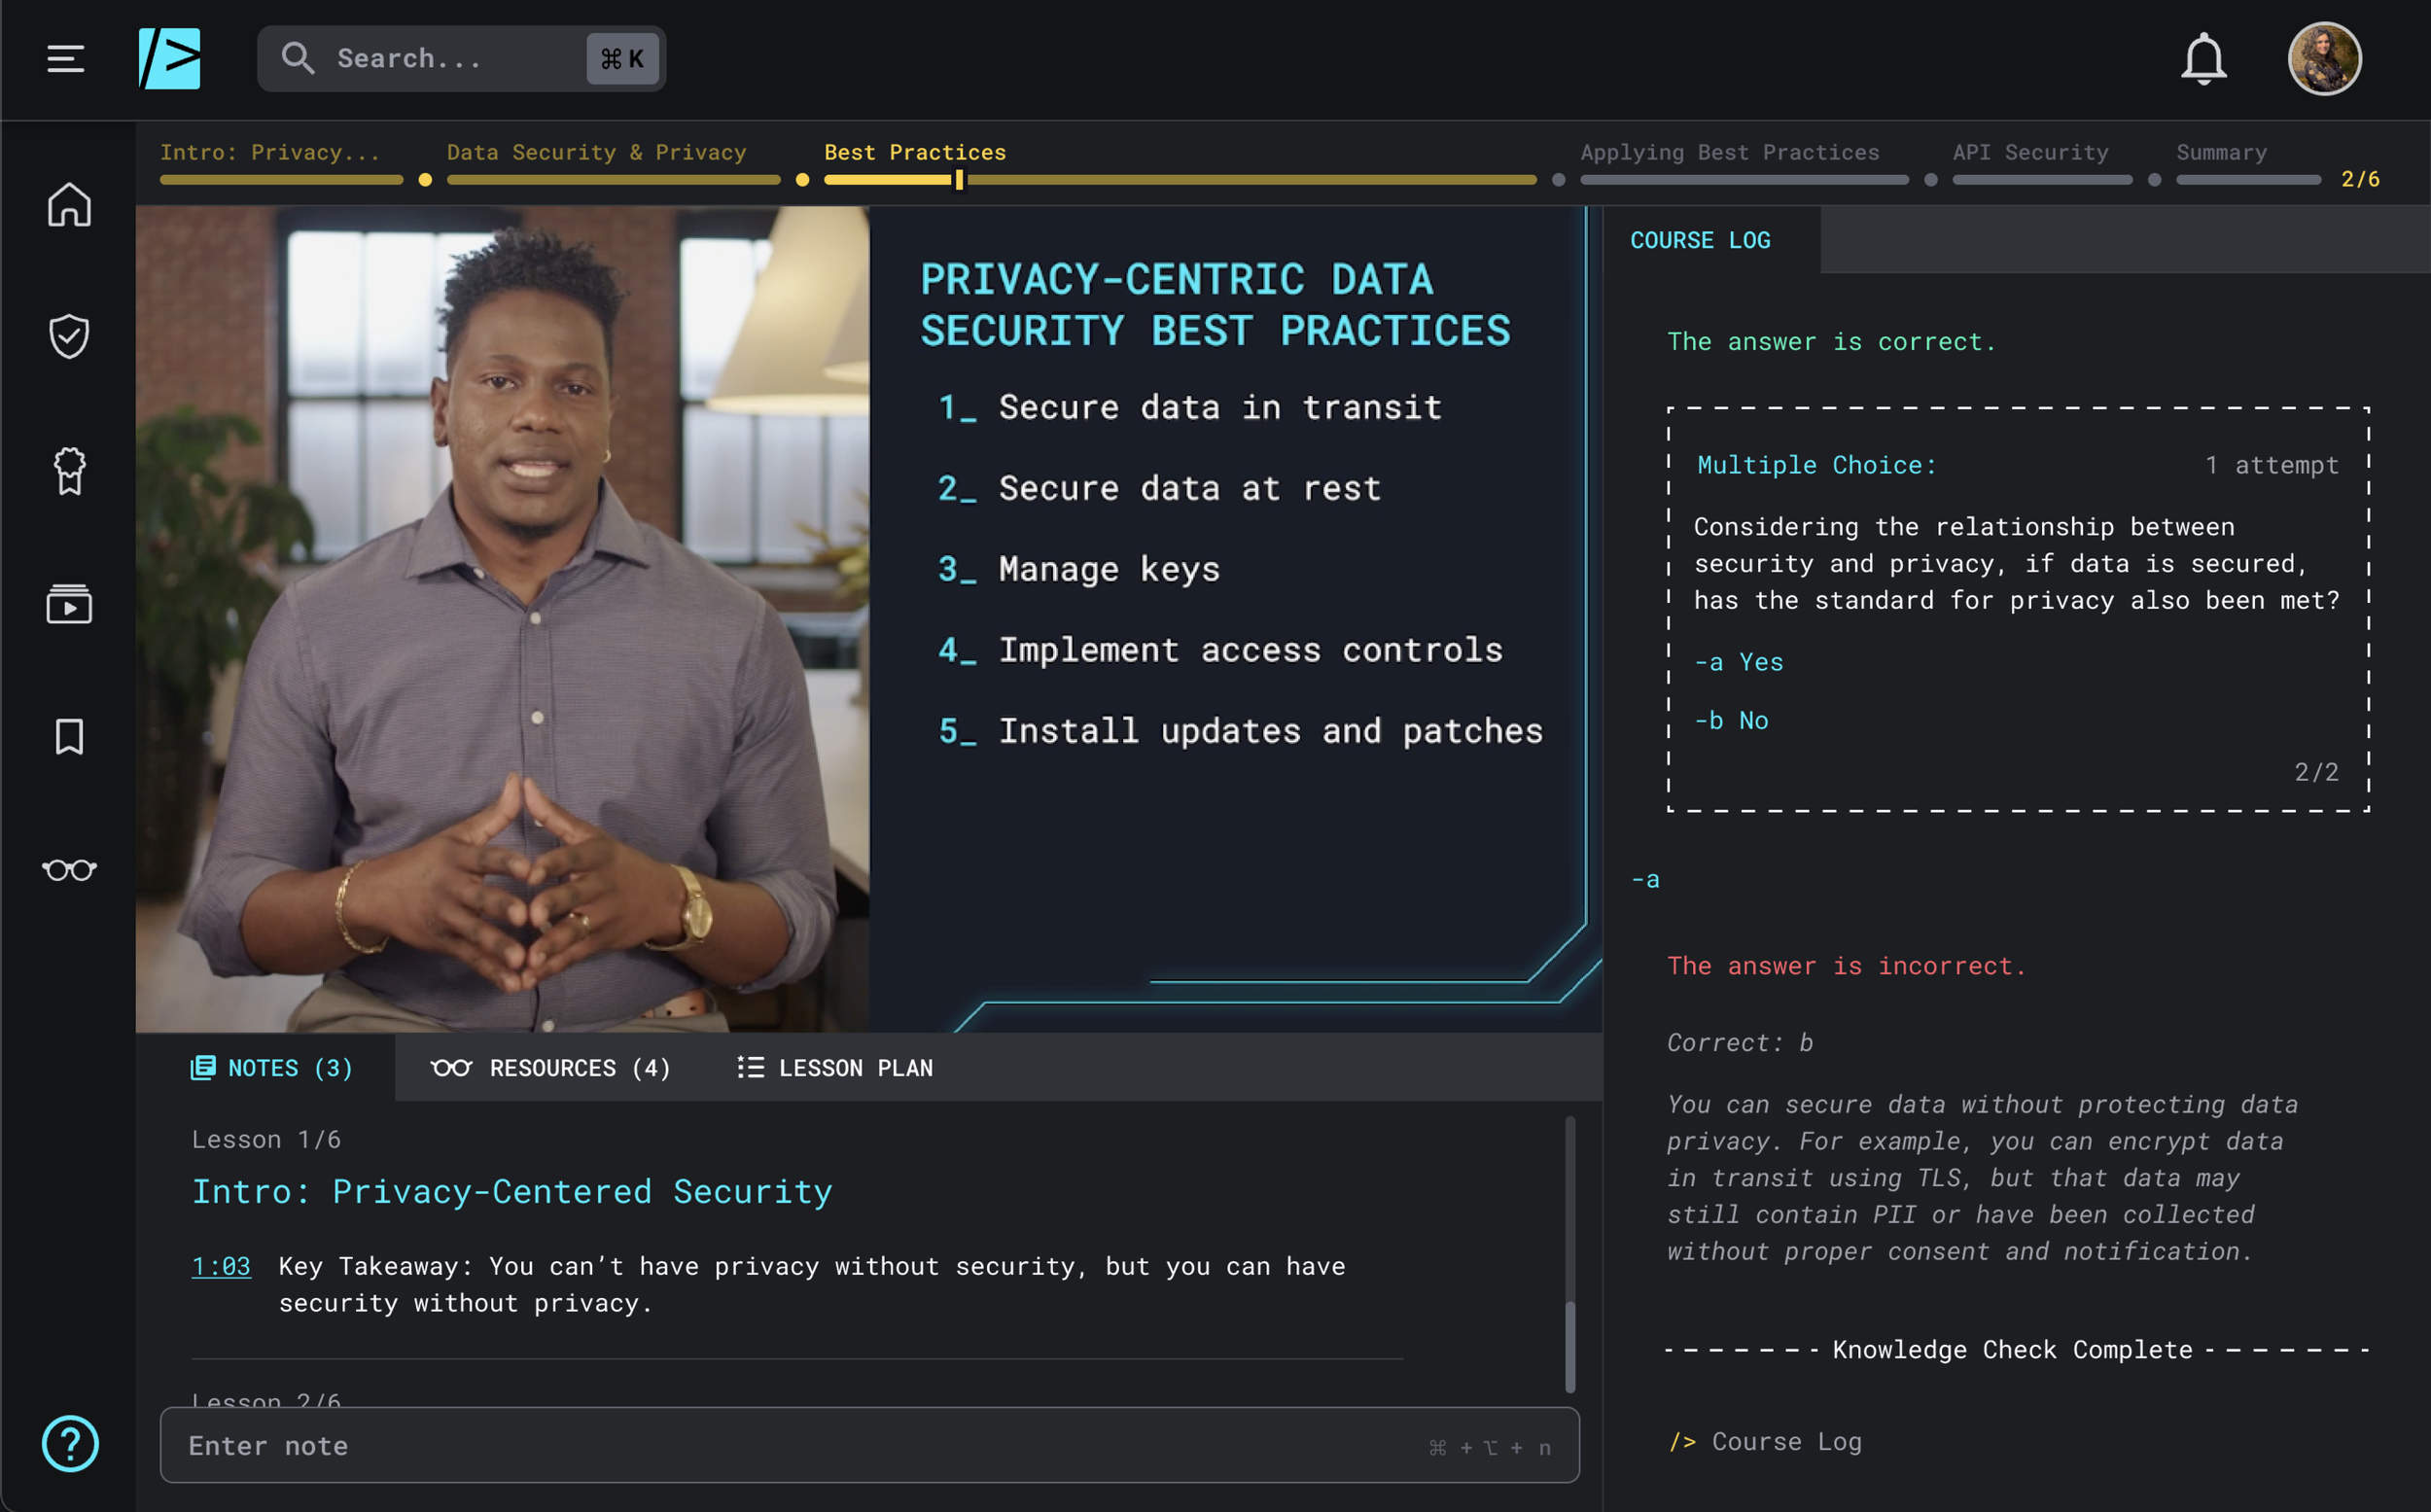Open the video library sidebar icon
2431x1512 pixels.
click(69, 604)
